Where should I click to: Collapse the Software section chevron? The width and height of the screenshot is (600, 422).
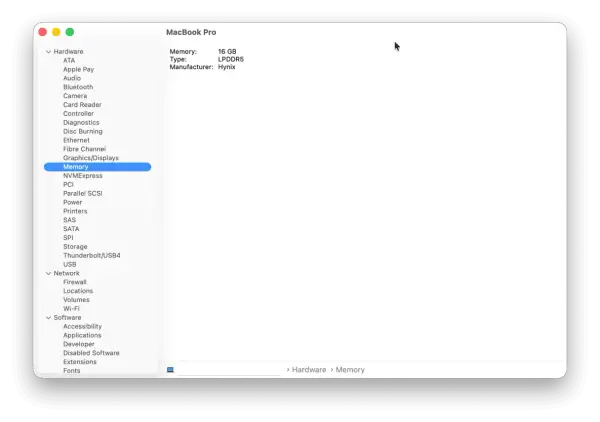[x=48, y=318]
